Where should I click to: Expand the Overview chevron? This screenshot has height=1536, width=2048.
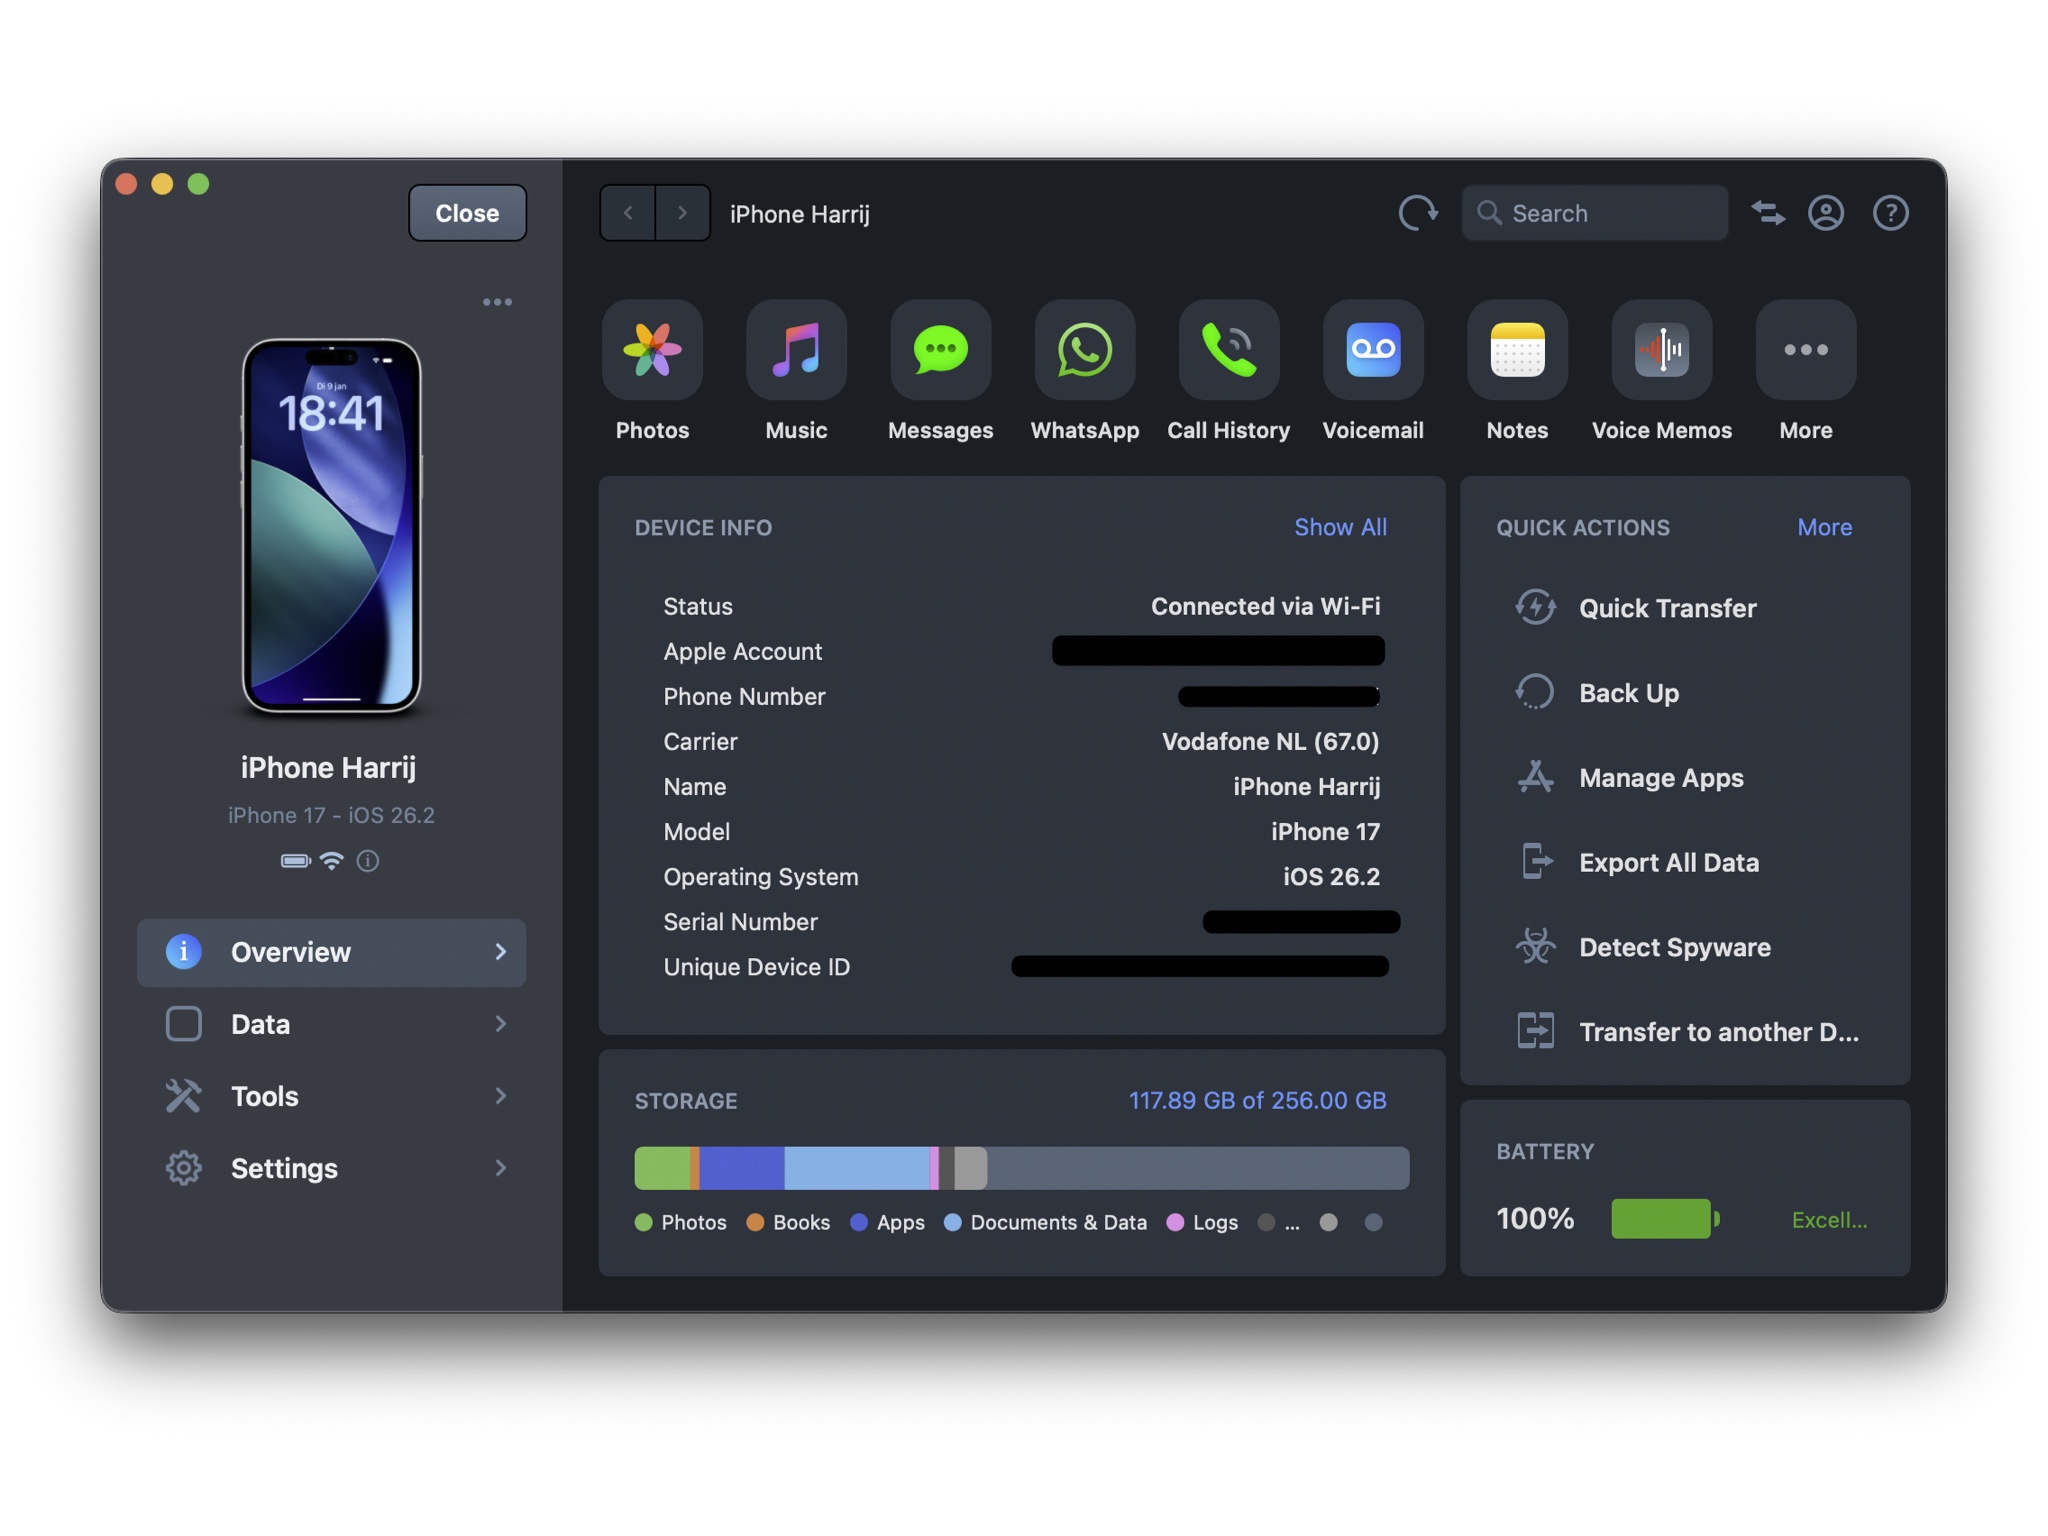pos(500,952)
